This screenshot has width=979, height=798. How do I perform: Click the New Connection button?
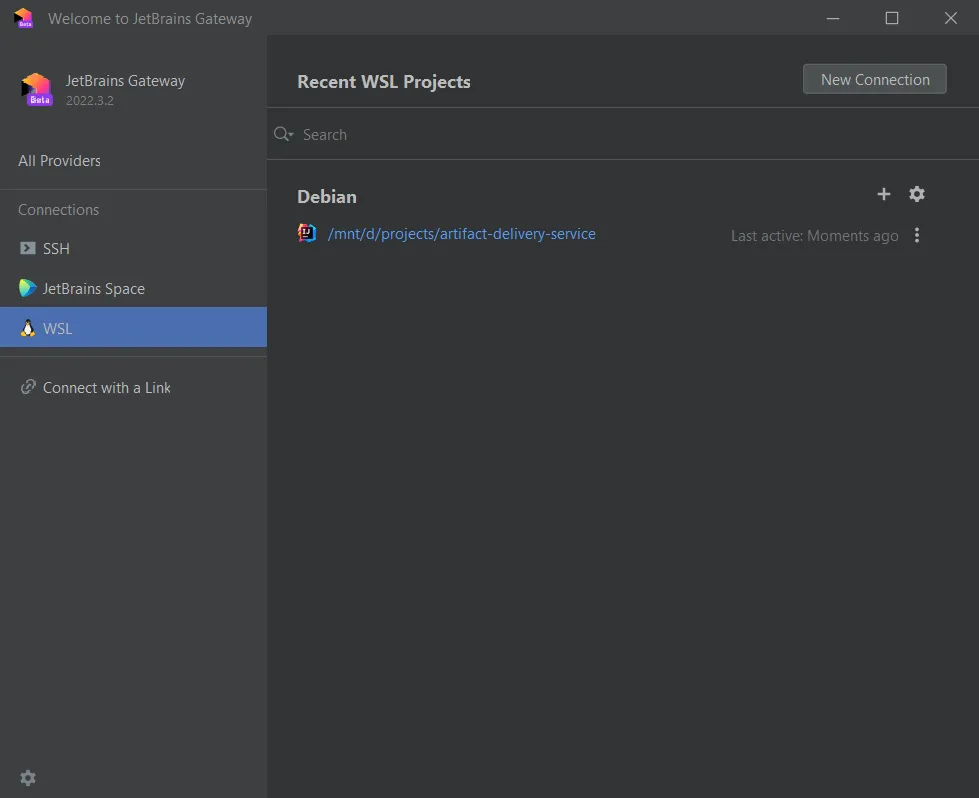click(x=874, y=80)
